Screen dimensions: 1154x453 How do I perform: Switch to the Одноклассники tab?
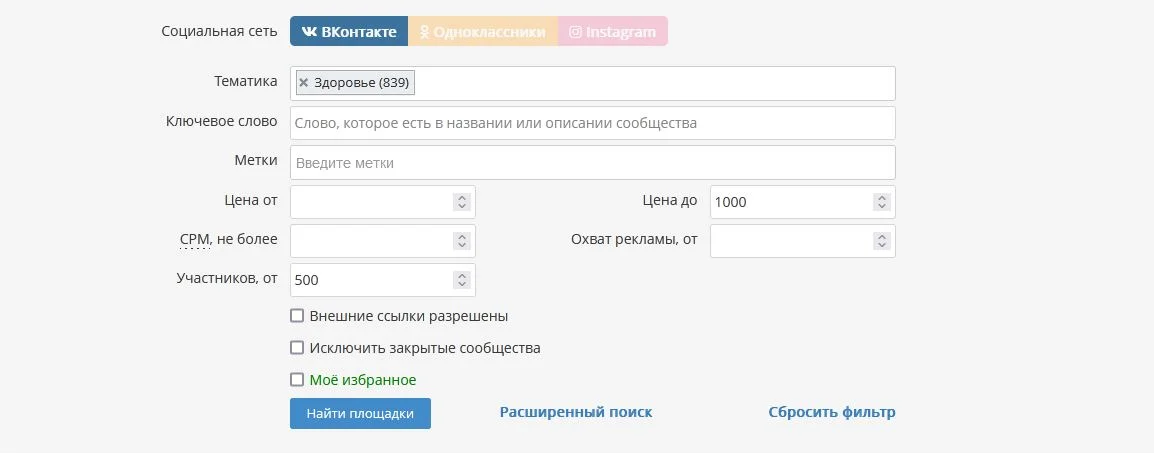tap(483, 32)
